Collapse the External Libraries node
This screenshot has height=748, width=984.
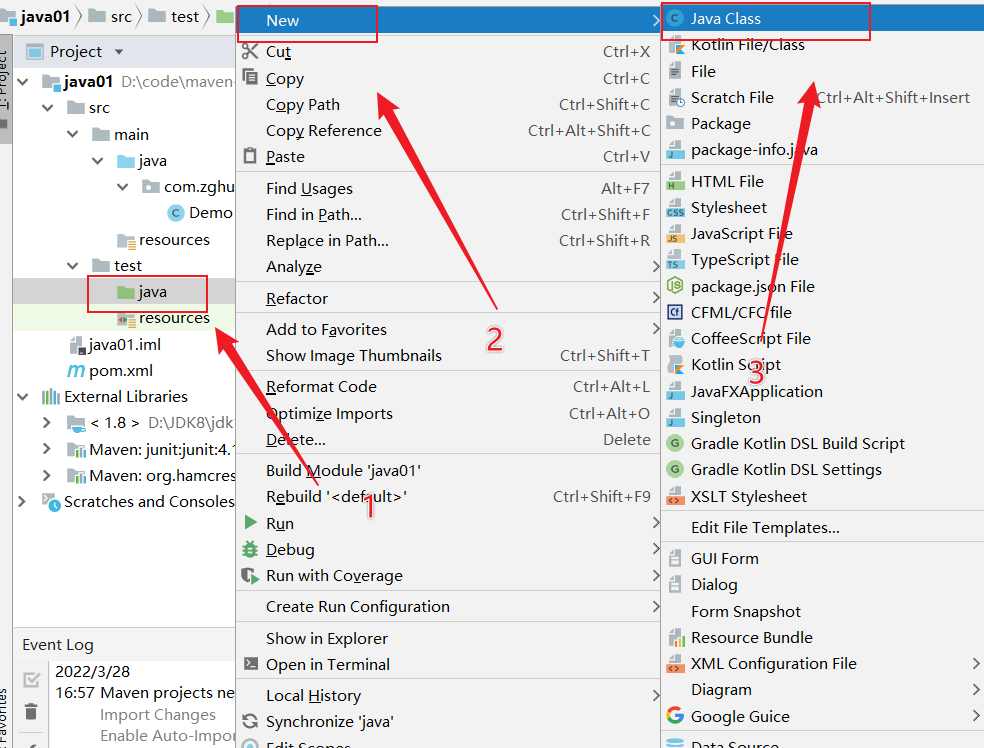coord(23,397)
